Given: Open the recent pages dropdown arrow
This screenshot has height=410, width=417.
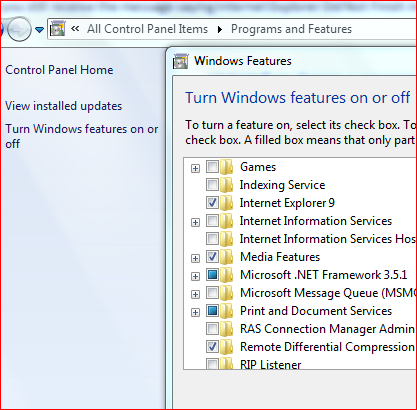Looking at the screenshot, I should (x=40, y=30).
